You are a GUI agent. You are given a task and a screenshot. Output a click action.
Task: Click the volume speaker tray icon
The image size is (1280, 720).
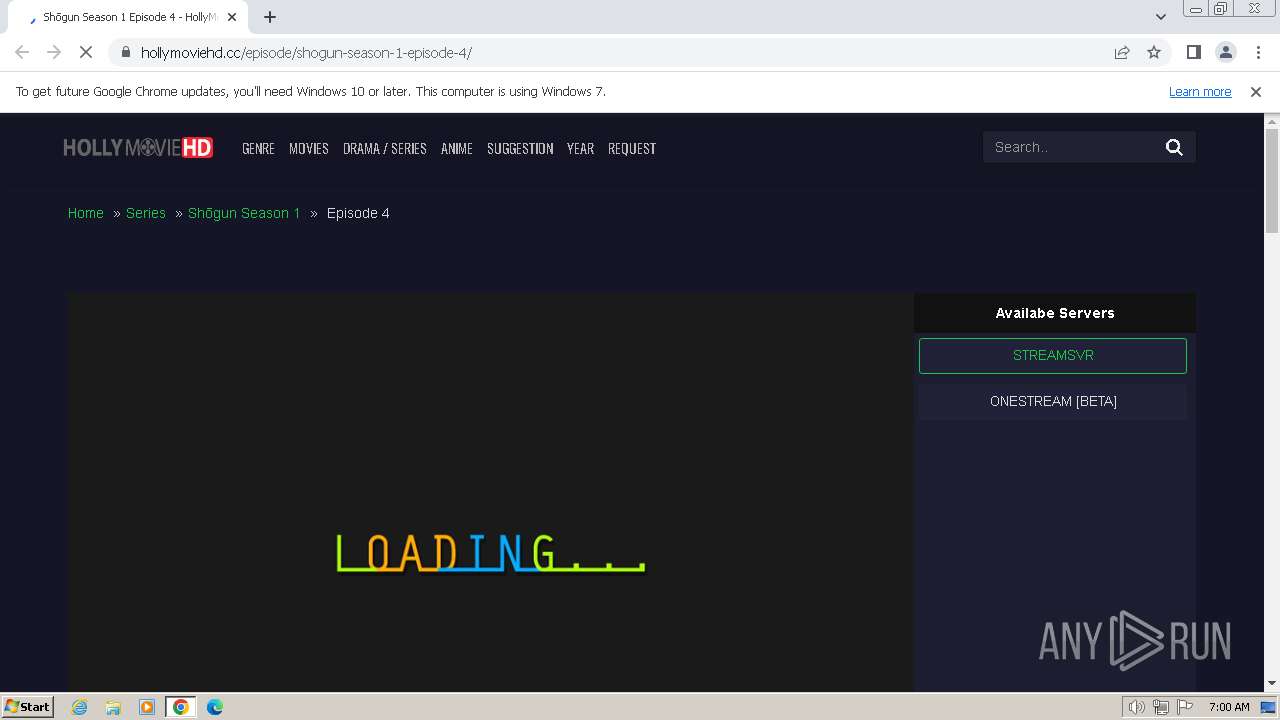(1136, 707)
